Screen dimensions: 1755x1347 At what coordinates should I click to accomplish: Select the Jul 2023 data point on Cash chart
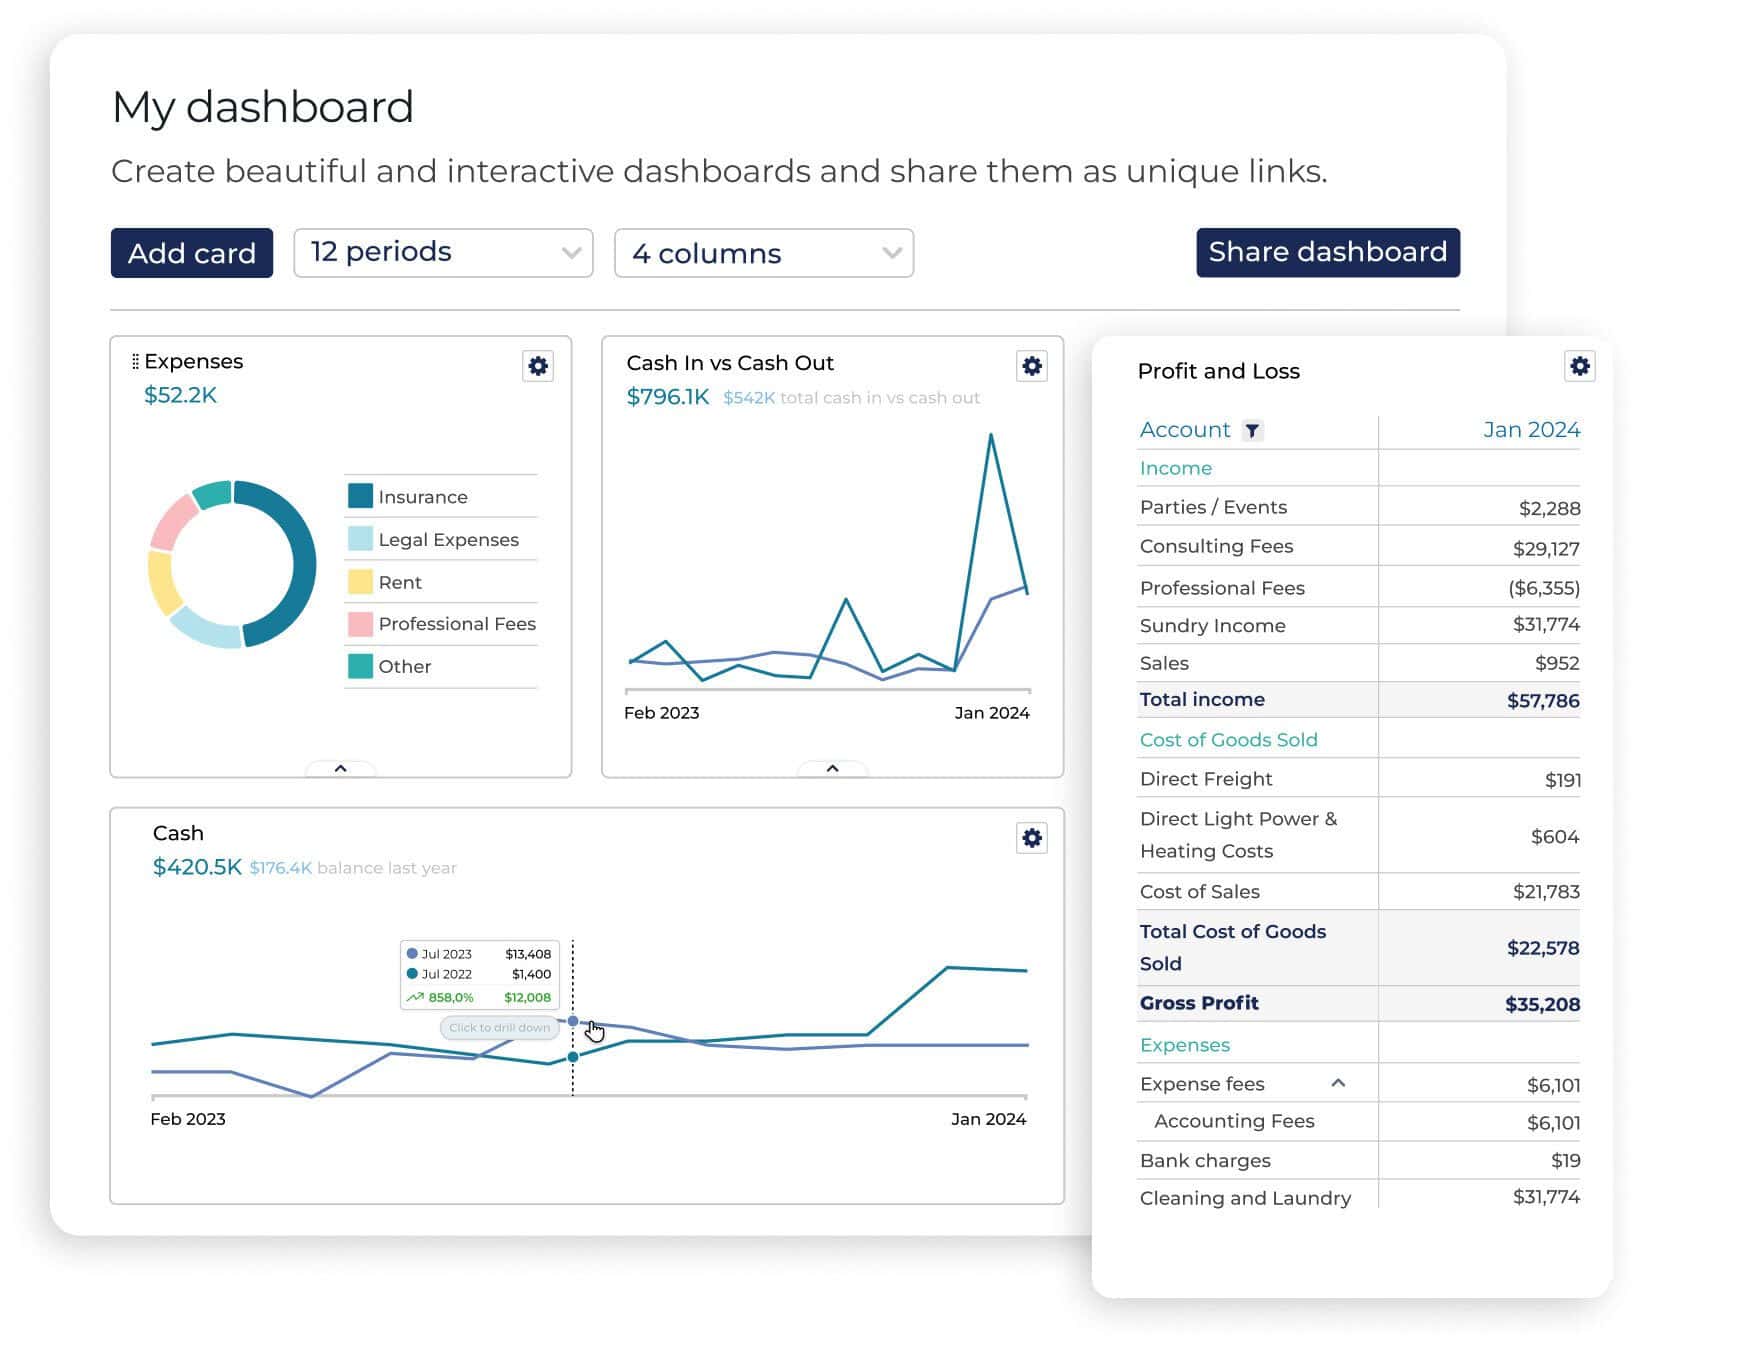pos(572,1022)
